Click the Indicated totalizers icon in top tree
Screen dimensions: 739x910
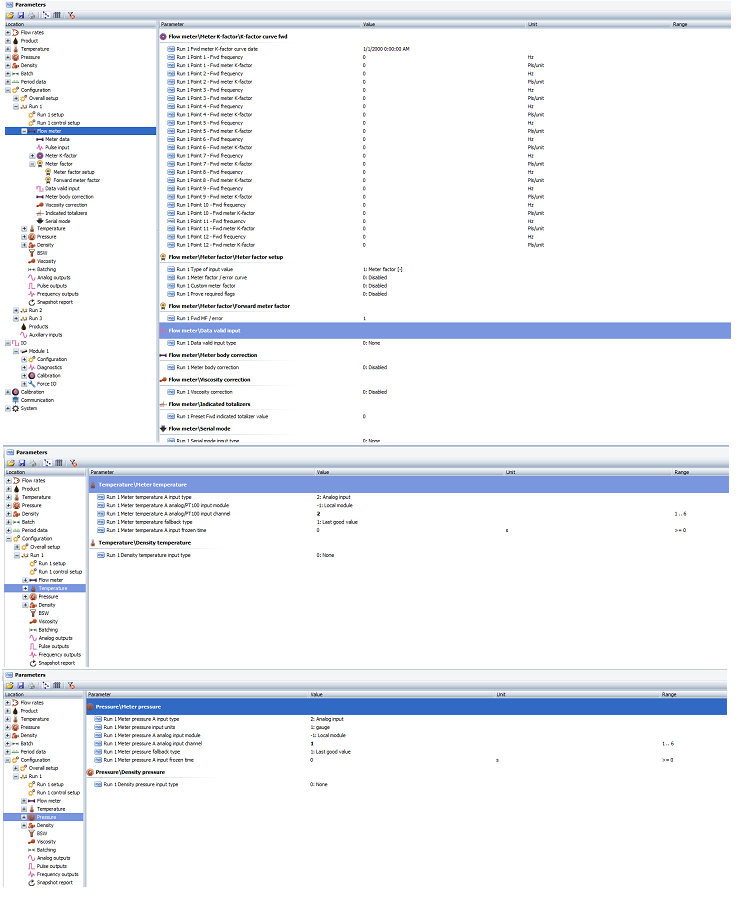pos(39,213)
